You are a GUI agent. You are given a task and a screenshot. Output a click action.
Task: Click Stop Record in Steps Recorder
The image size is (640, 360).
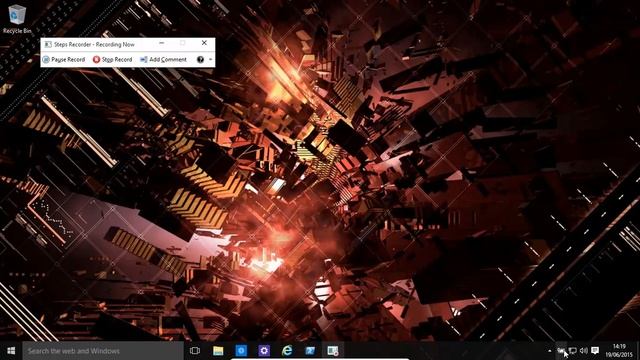(112, 60)
